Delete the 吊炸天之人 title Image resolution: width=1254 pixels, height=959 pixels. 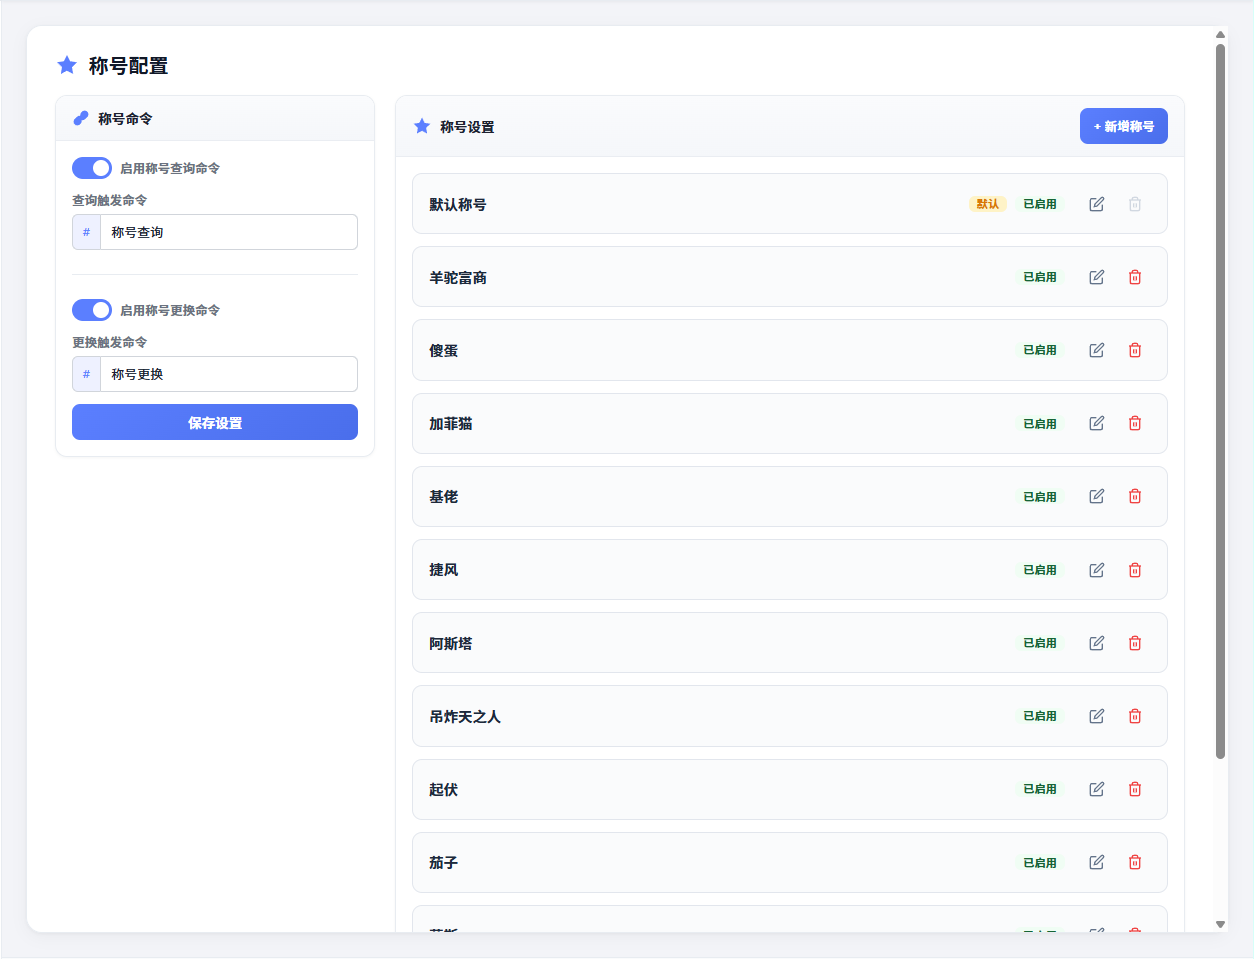(x=1135, y=716)
